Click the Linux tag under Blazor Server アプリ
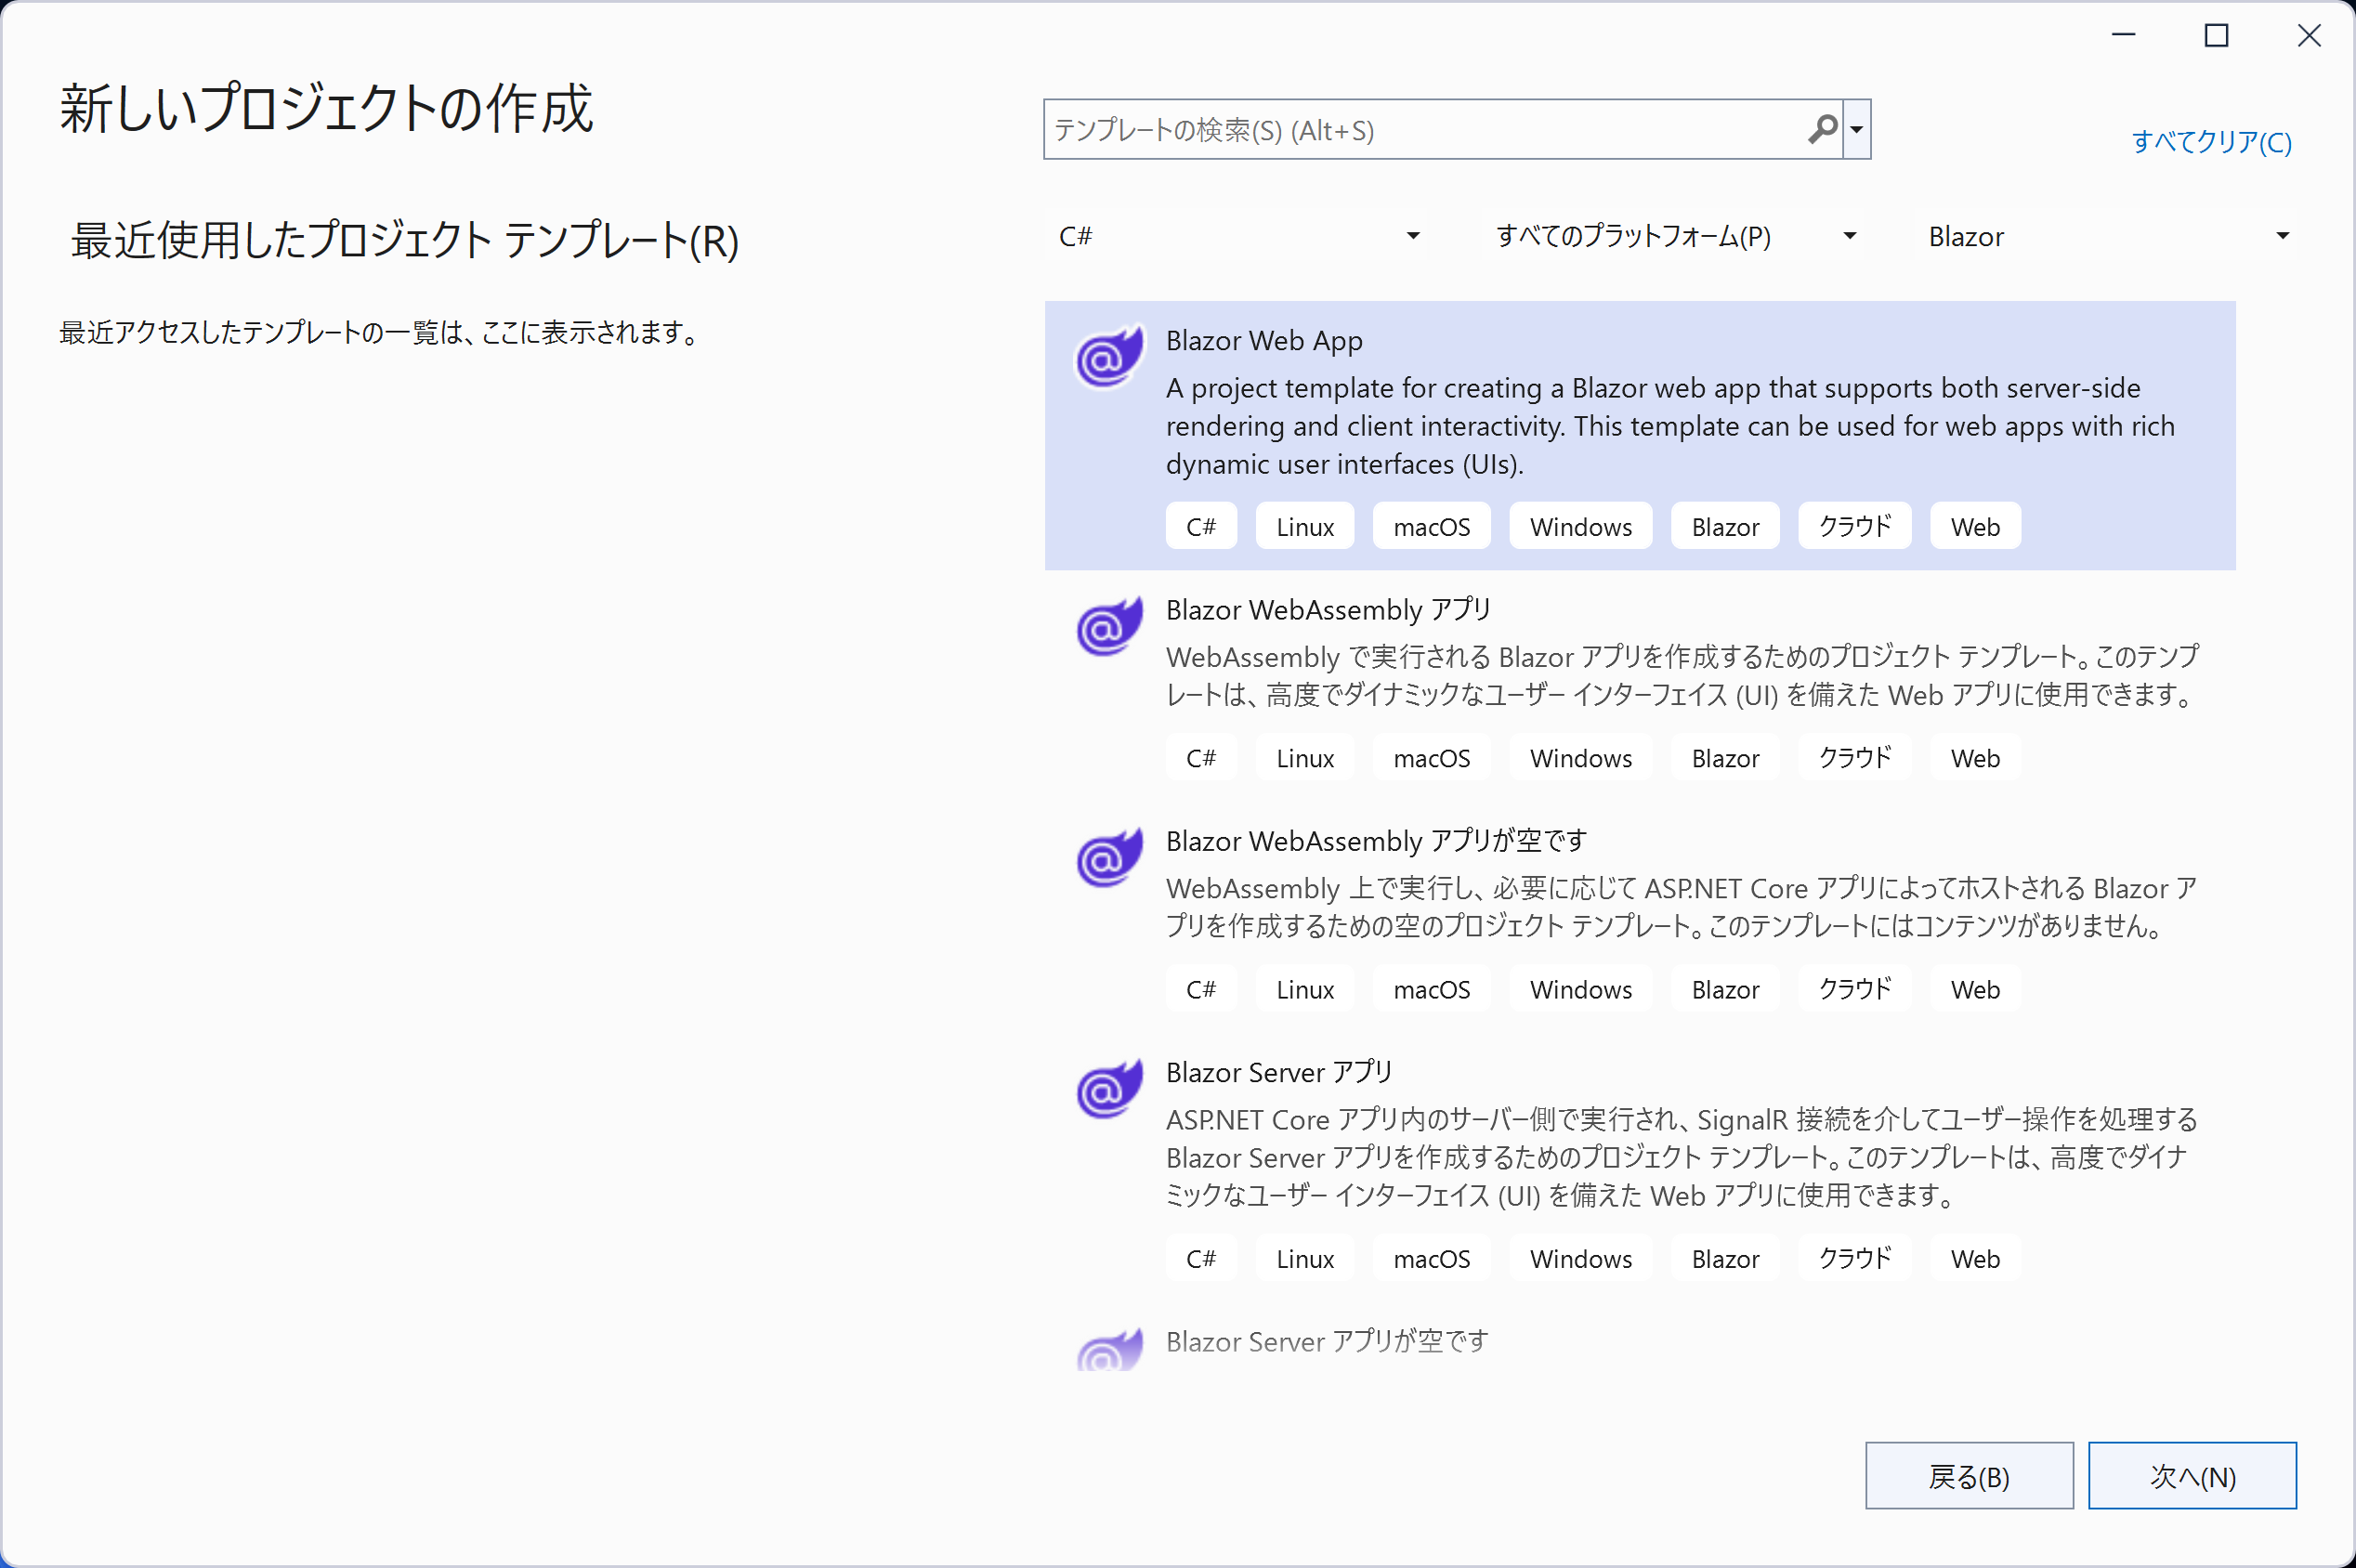The height and width of the screenshot is (1568, 2356). point(1305,1258)
